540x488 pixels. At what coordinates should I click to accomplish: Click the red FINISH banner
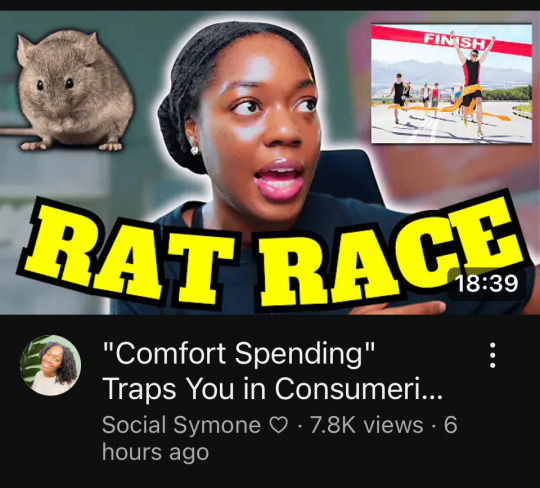[x=451, y=42]
